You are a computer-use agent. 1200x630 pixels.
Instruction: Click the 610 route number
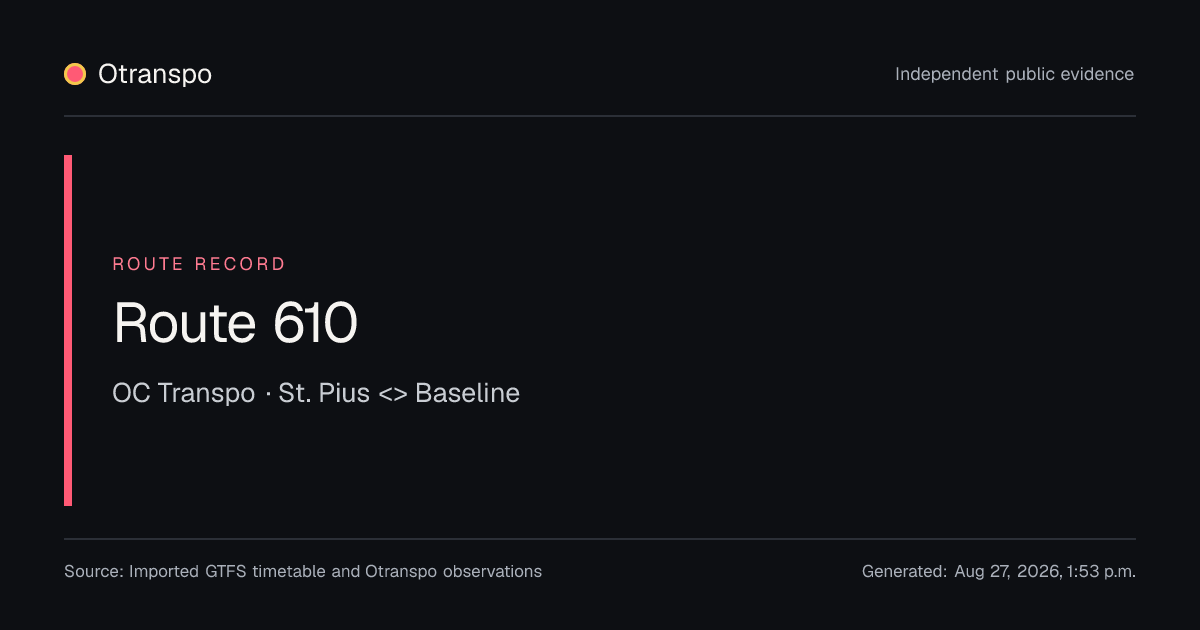(314, 323)
